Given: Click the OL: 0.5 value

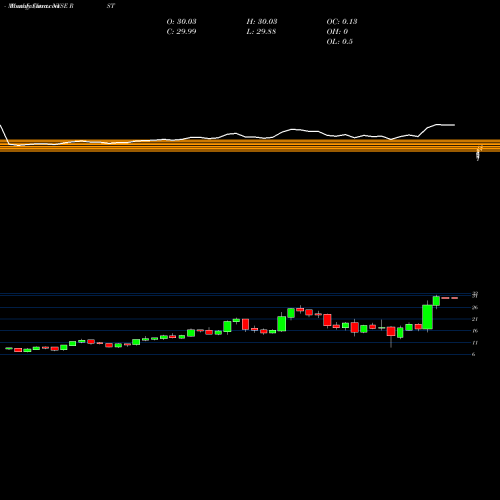Looking at the screenshot, I should (339, 42).
